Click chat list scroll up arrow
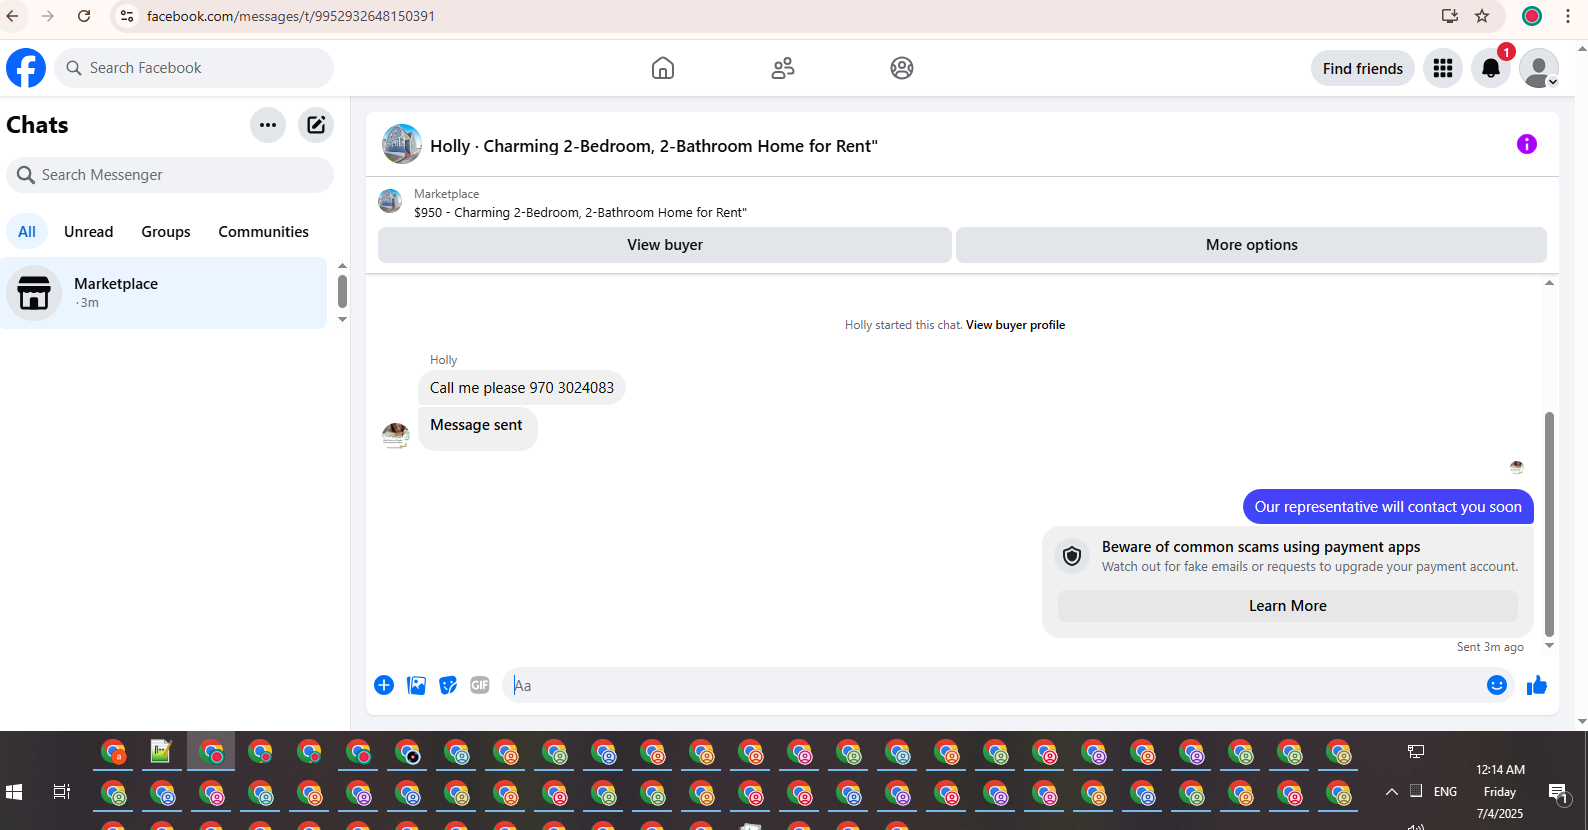This screenshot has width=1588, height=830. pyautogui.click(x=342, y=266)
